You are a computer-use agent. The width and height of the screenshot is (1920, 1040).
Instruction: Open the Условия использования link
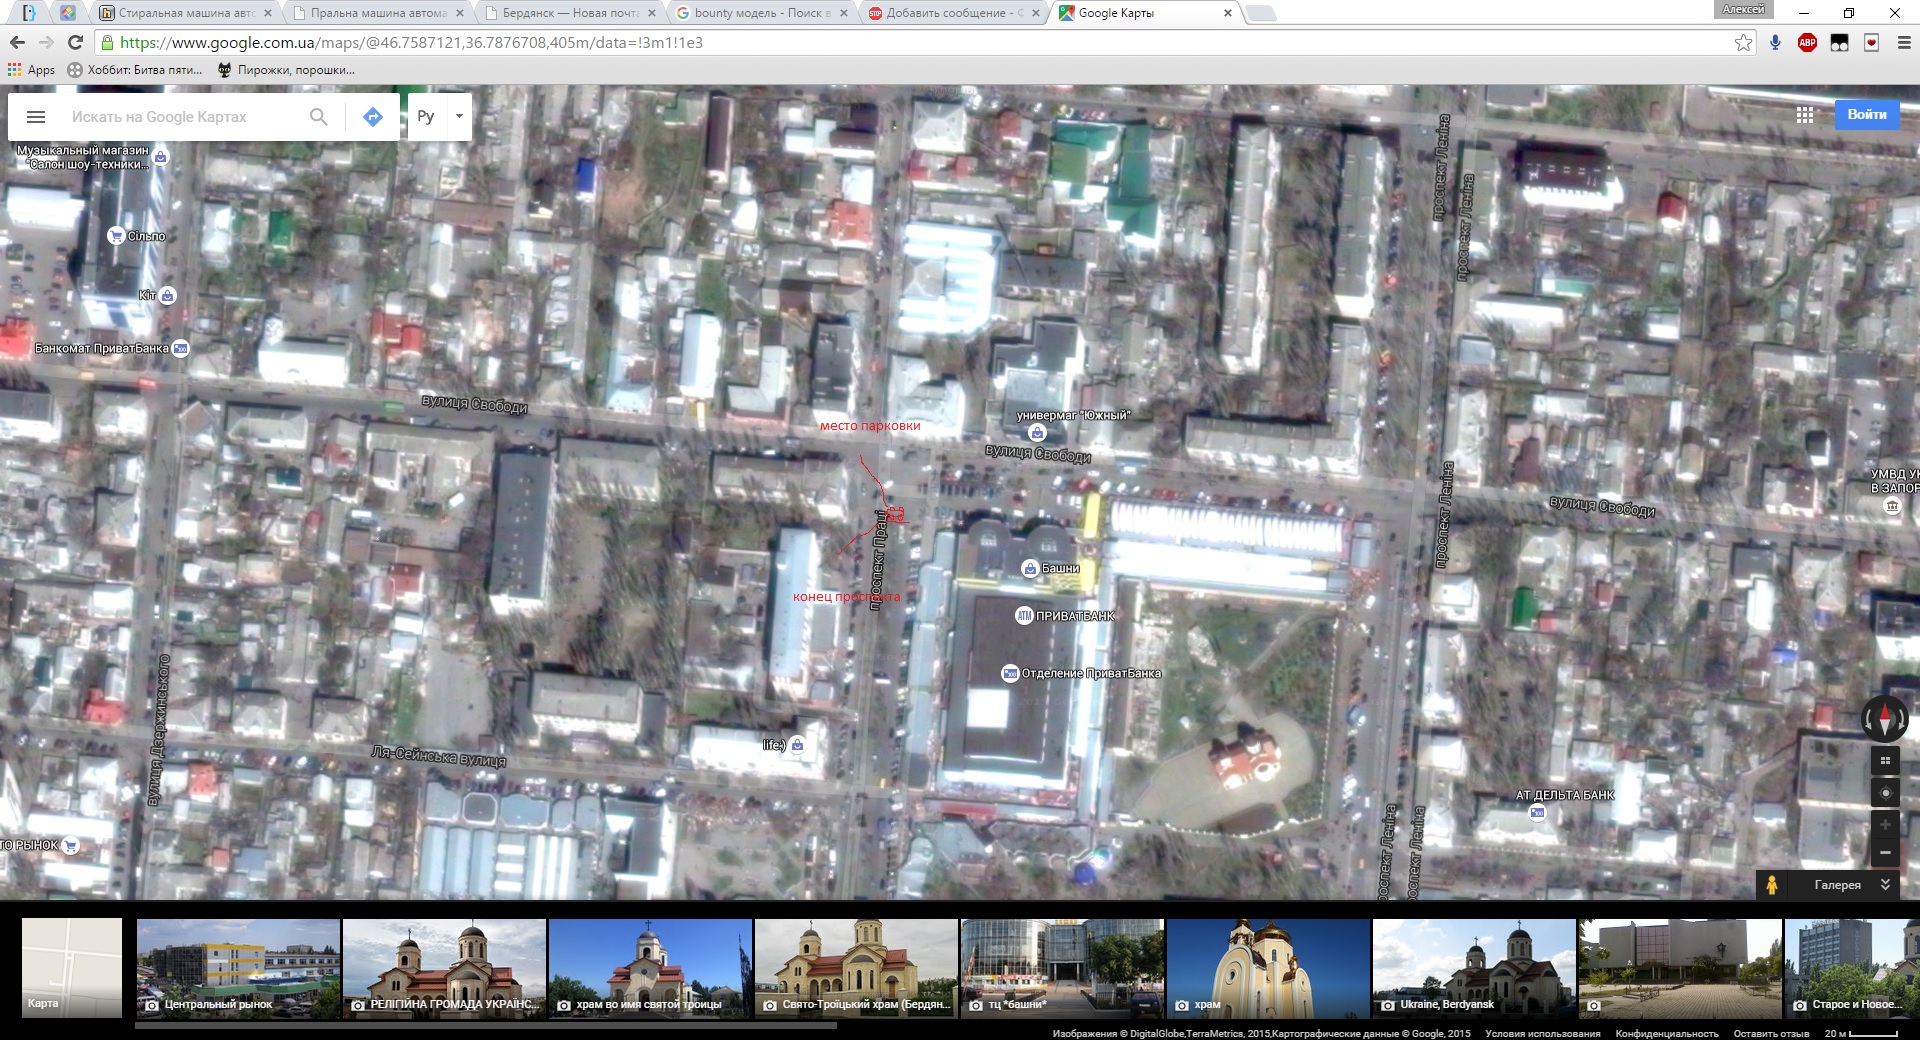(1542, 1033)
